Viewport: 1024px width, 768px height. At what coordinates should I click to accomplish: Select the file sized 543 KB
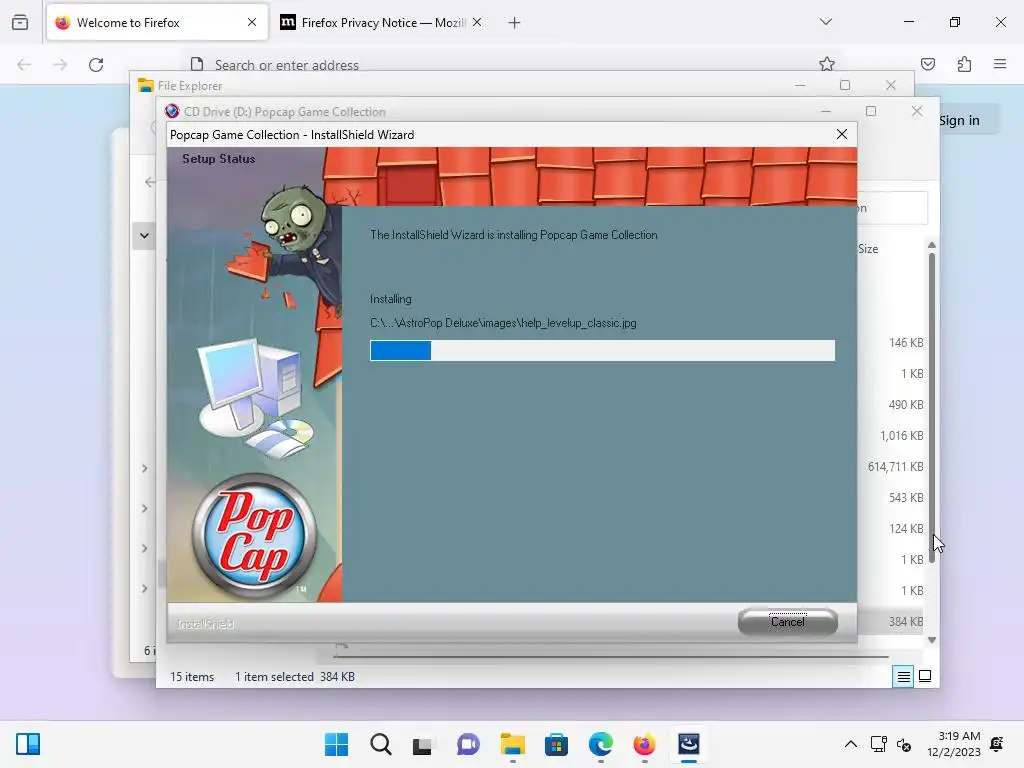pyautogui.click(x=906, y=498)
